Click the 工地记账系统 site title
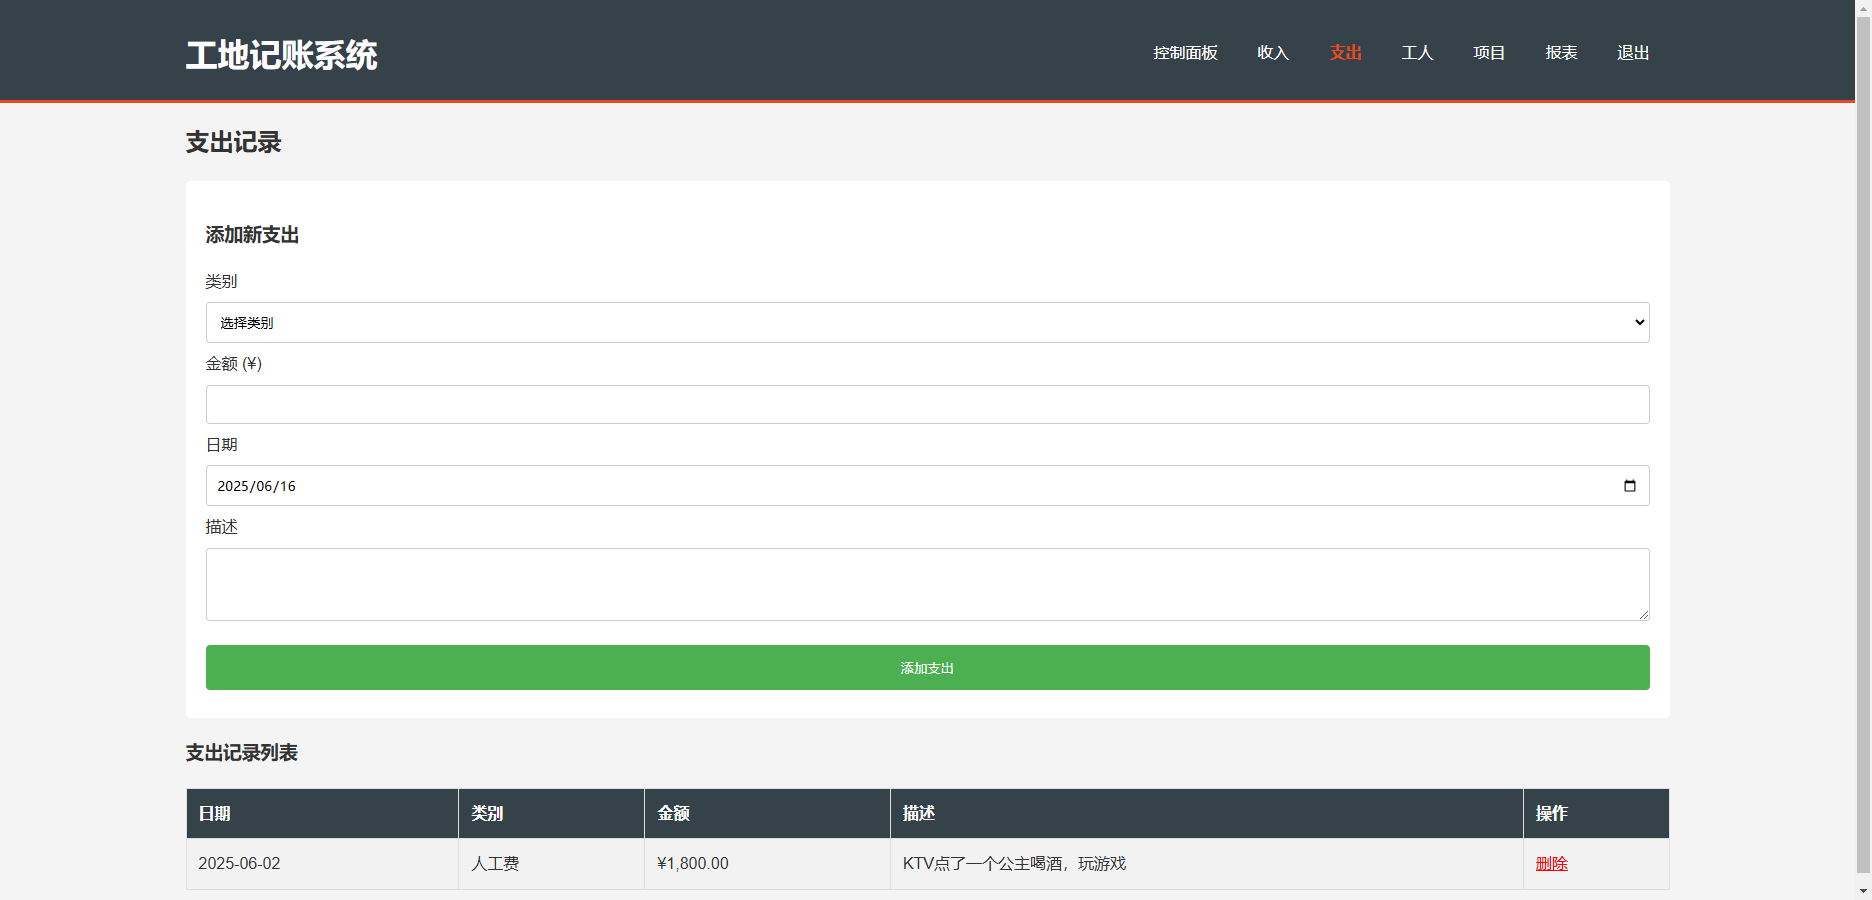Viewport: 1872px width, 900px height. (x=281, y=55)
